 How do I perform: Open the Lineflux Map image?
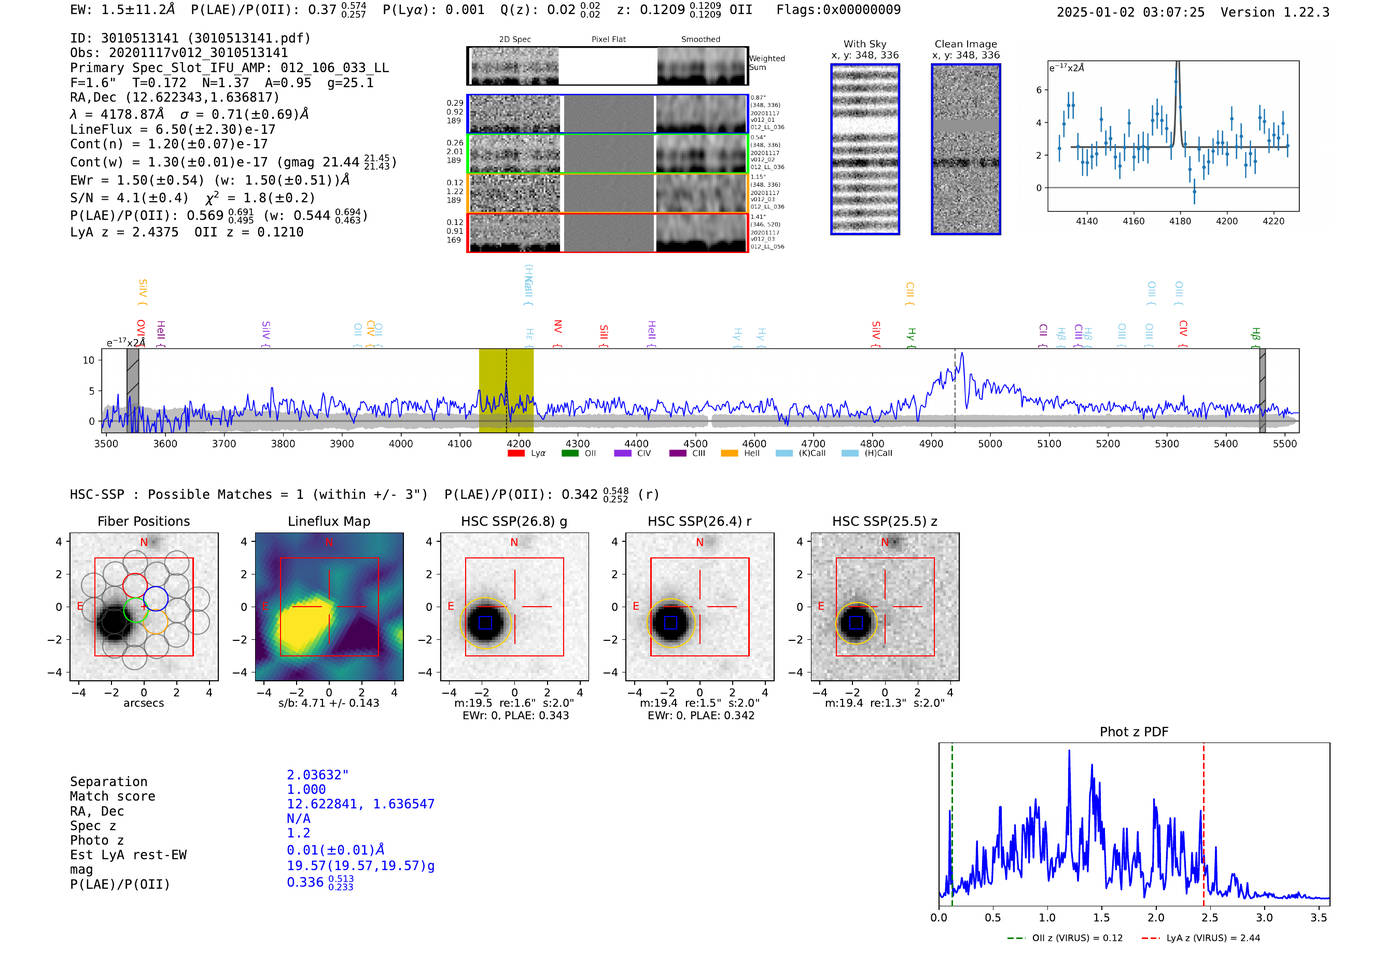(x=329, y=607)
